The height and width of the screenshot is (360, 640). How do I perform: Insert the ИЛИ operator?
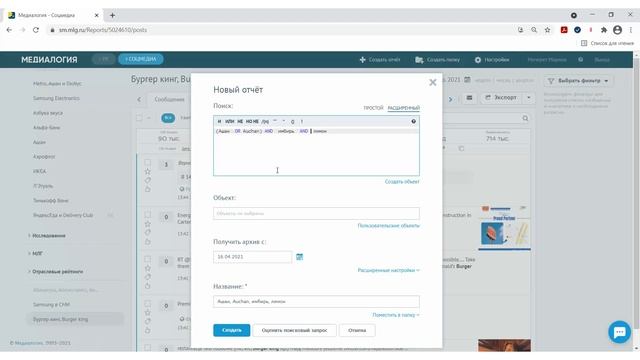click(229, 122)
